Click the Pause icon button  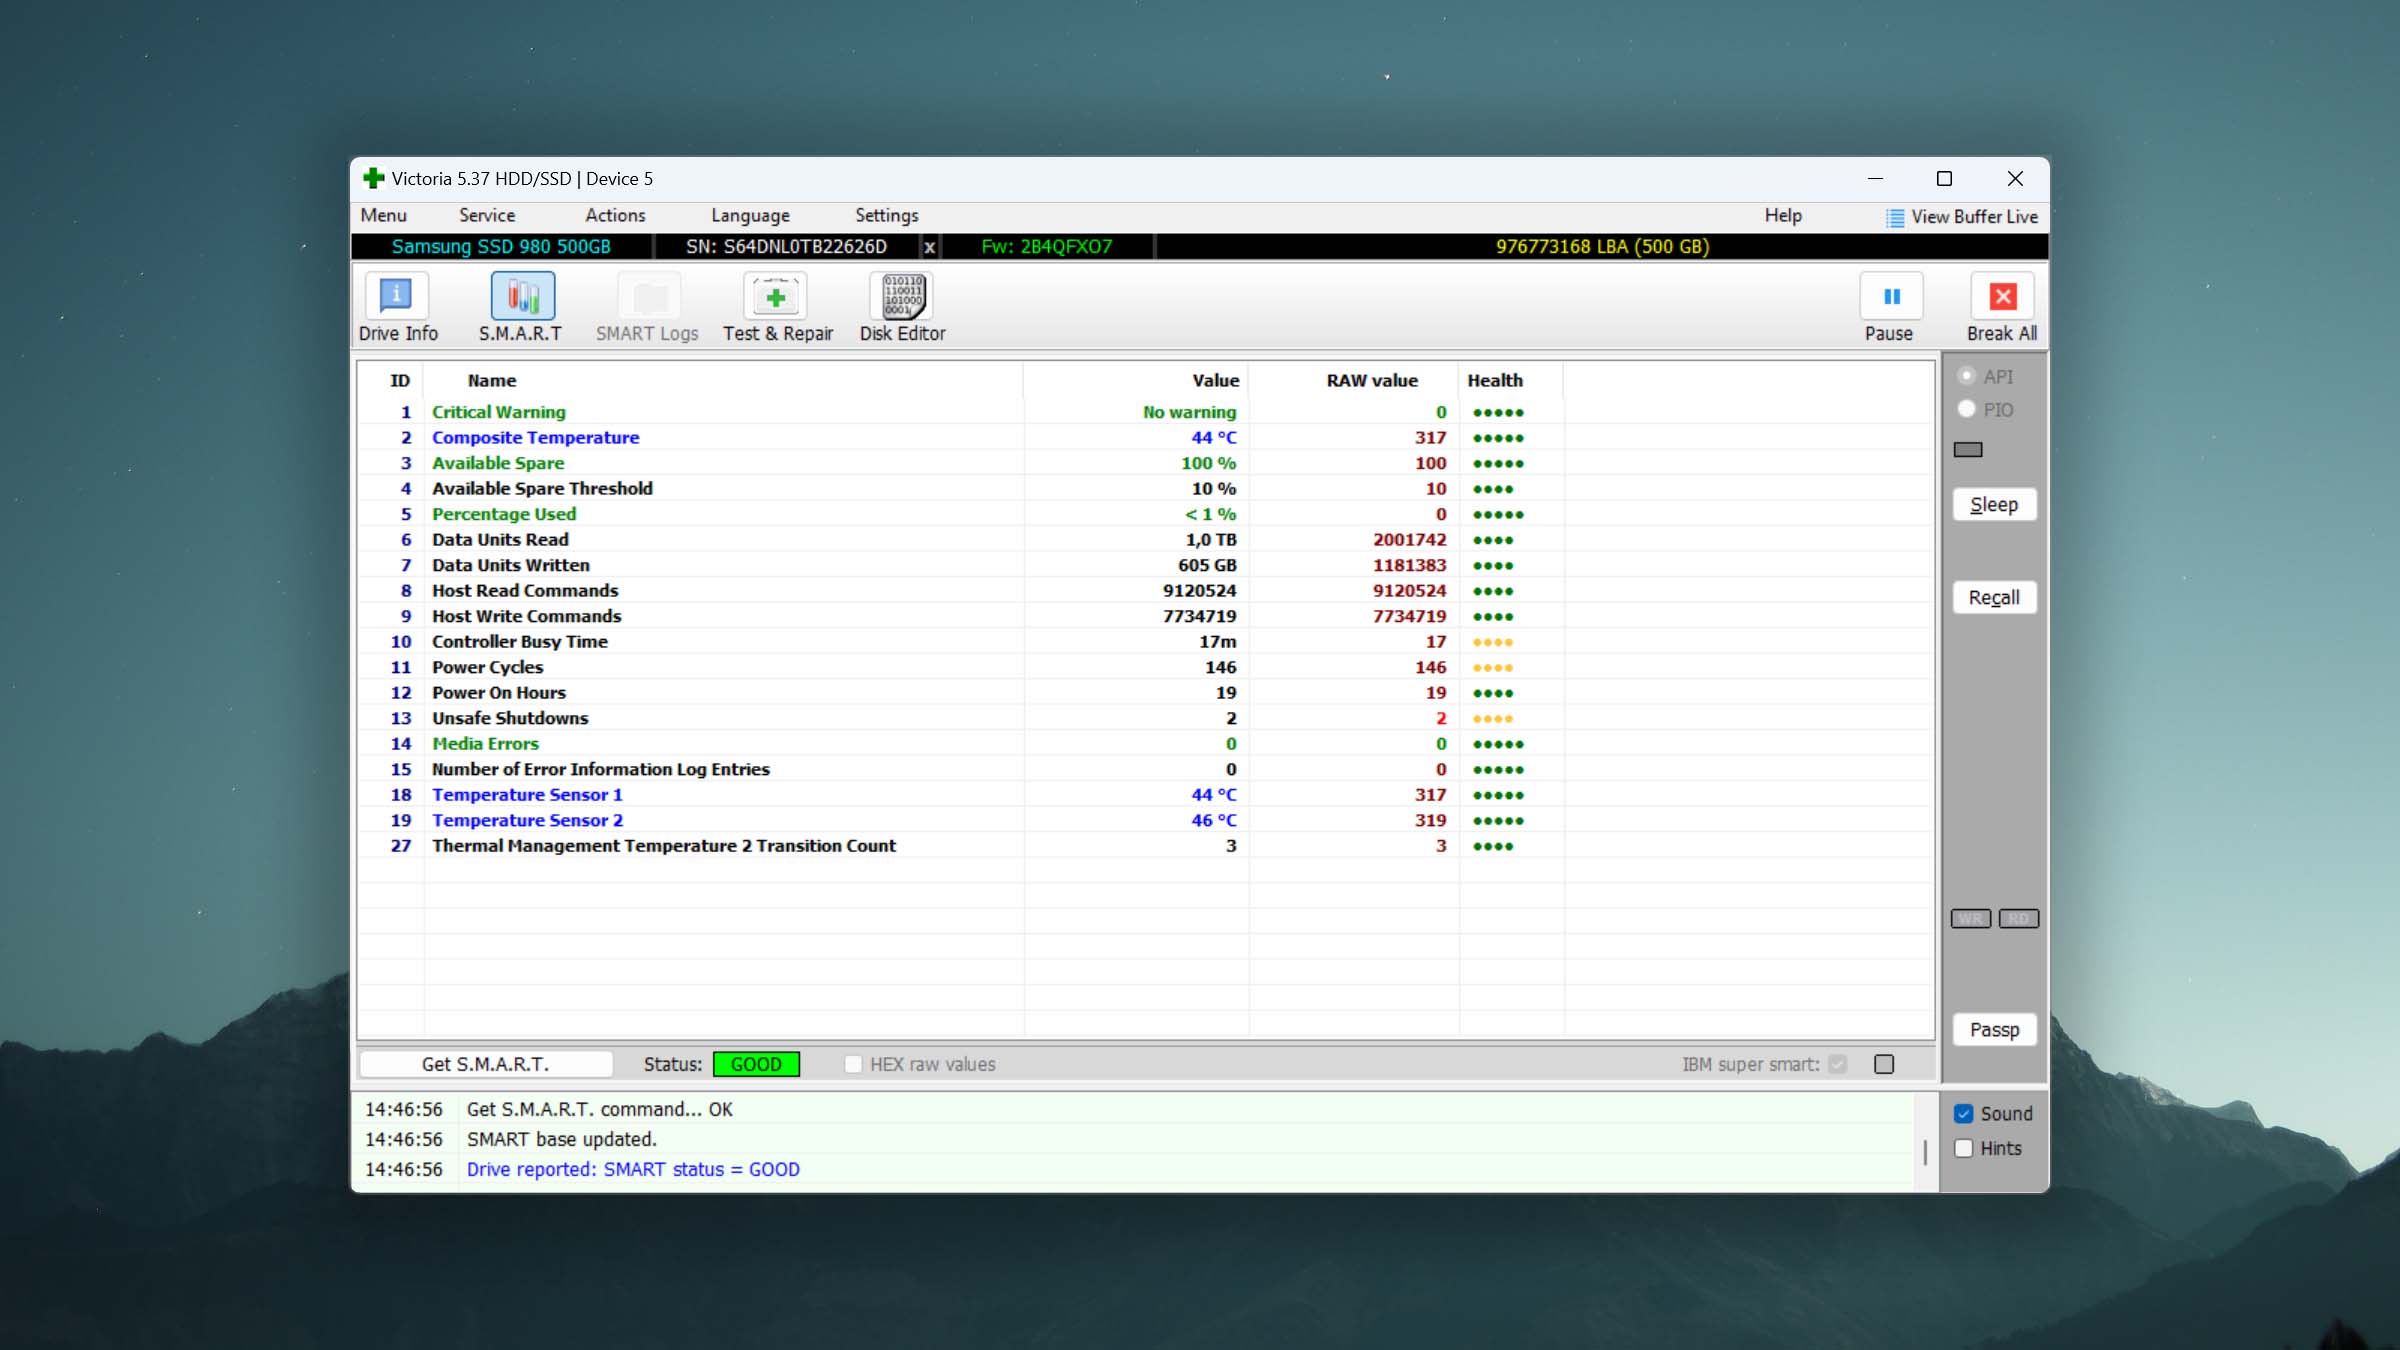pyautogui.click(x=1891, y=297)
